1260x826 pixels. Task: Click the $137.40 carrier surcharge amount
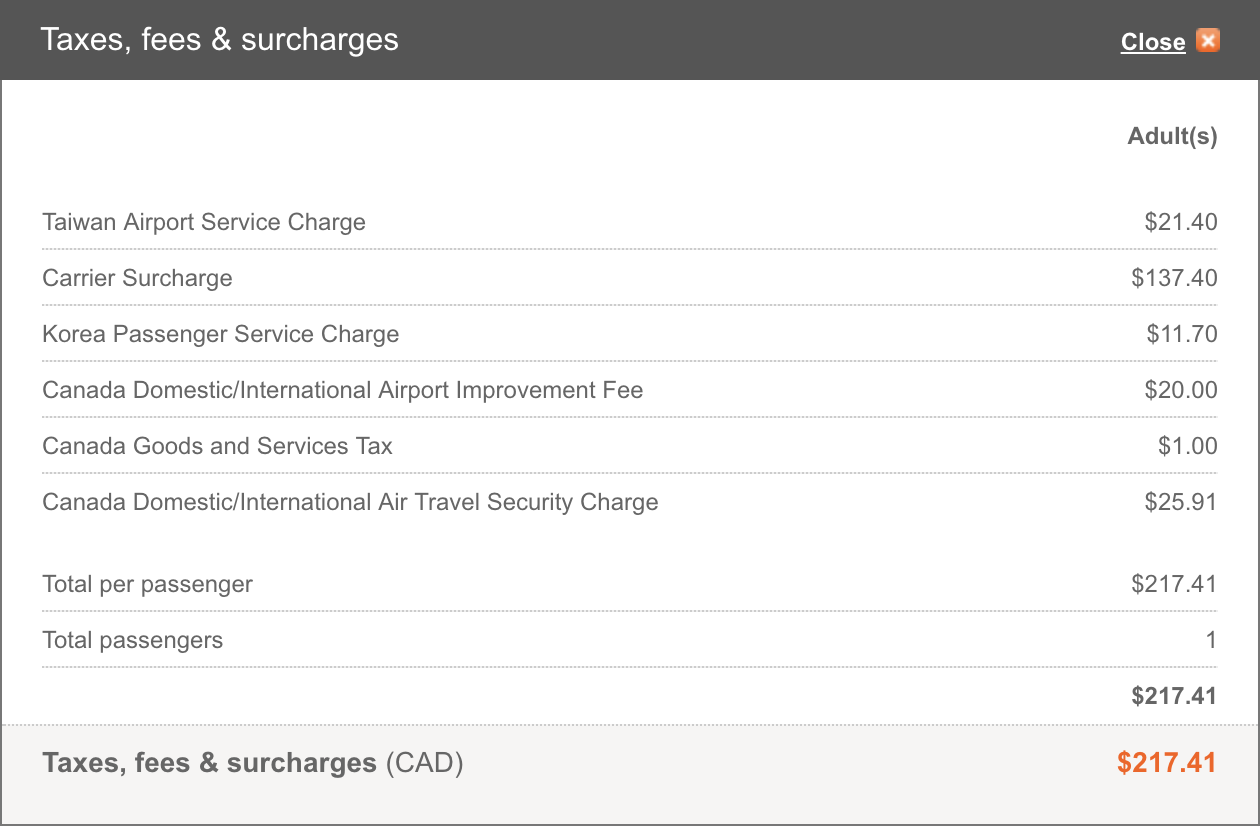(x=1174, y=278)
